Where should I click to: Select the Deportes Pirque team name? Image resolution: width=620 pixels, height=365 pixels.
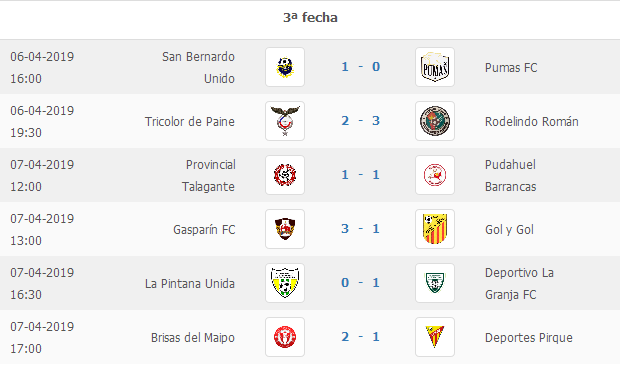coord(529,337)
